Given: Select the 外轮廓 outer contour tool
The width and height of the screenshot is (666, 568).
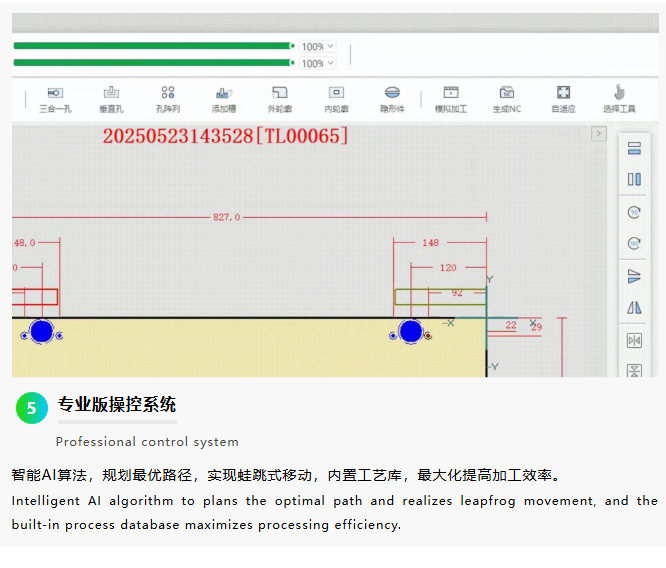Looking at the screenshot, I should click(x=280, y=98).
